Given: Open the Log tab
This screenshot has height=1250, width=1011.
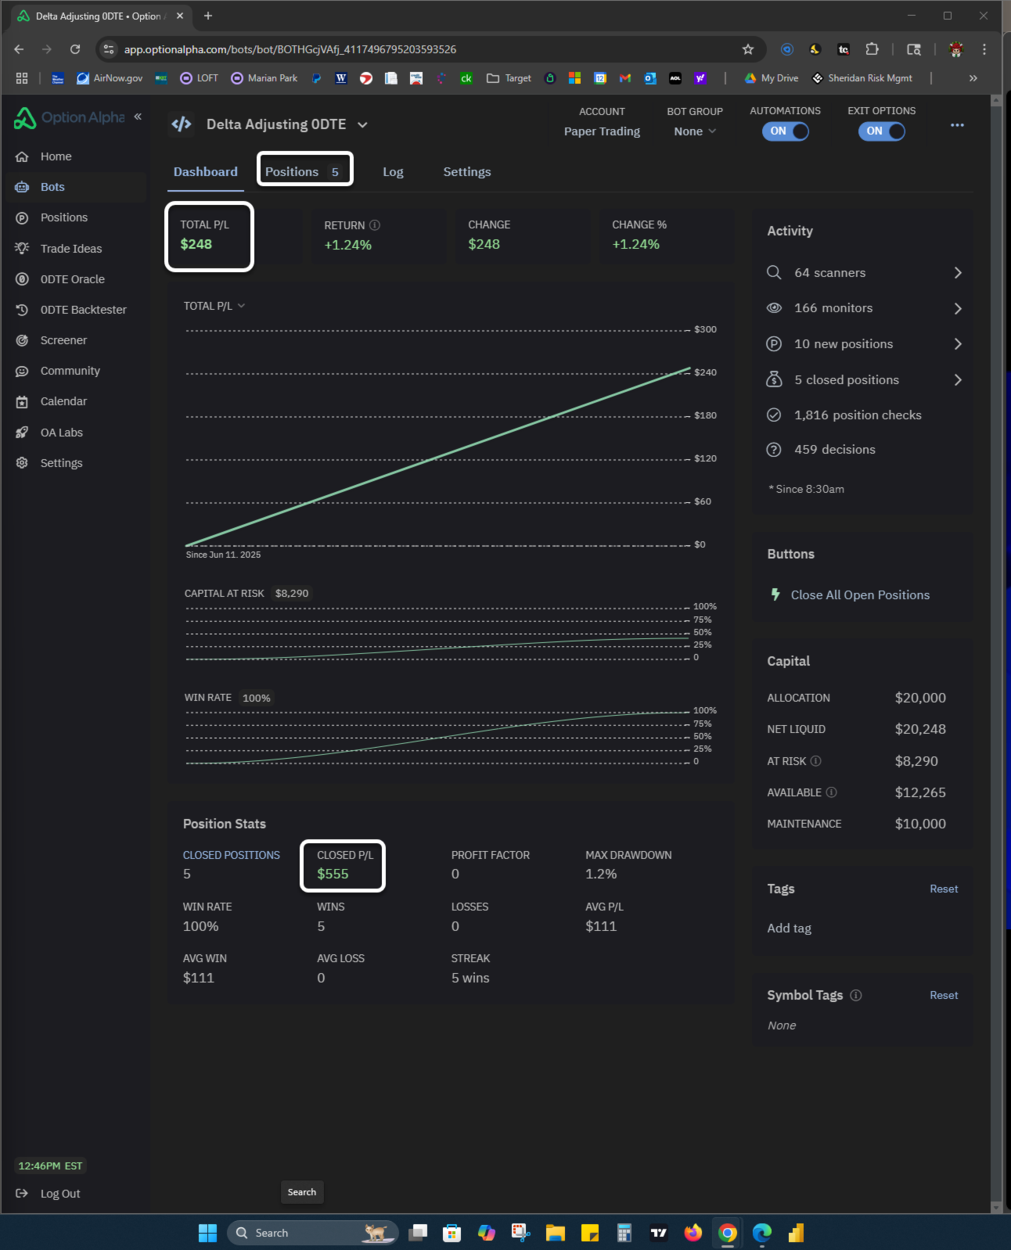Looking at the screenshot, I should [x=392, y=171].
